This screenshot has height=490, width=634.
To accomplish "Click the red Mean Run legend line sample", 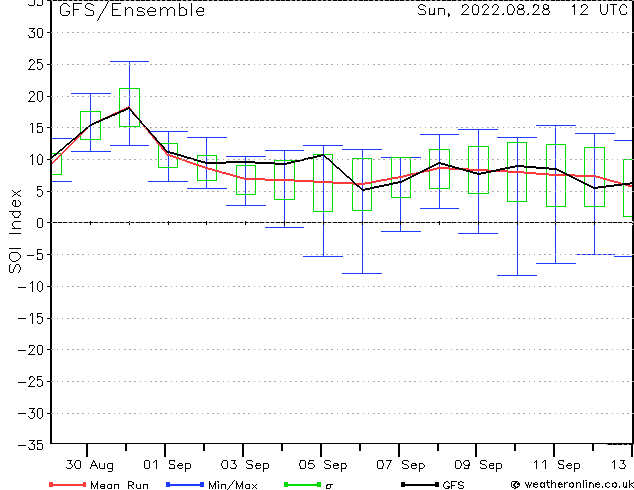I will coord(68,484).
